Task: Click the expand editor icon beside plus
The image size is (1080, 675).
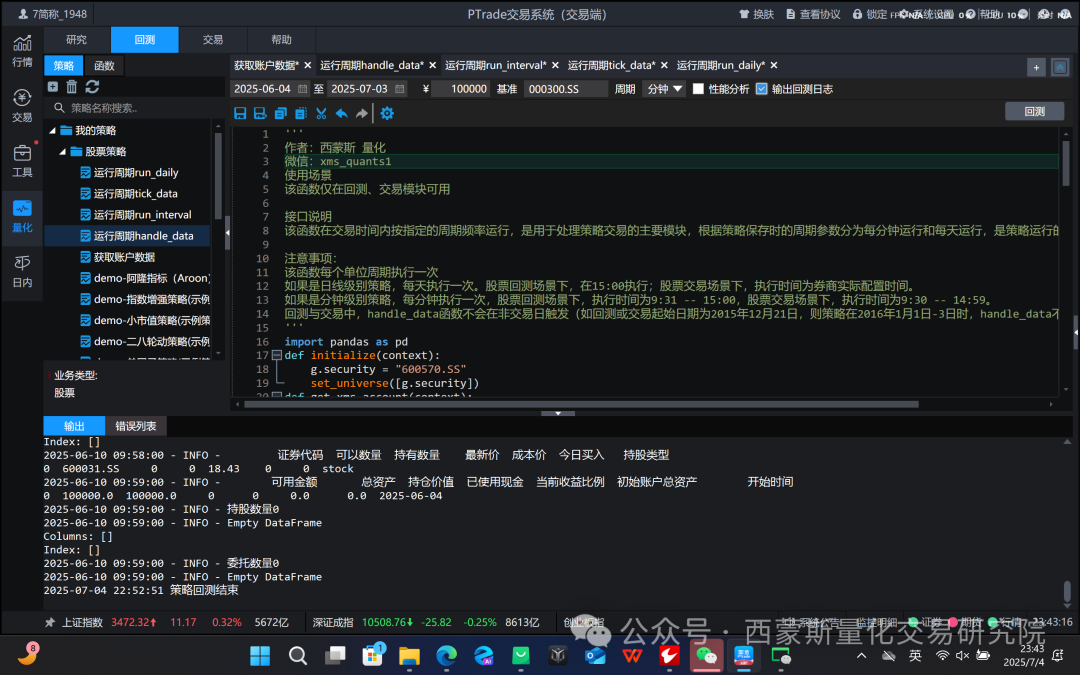Action: click(1060, 67)
